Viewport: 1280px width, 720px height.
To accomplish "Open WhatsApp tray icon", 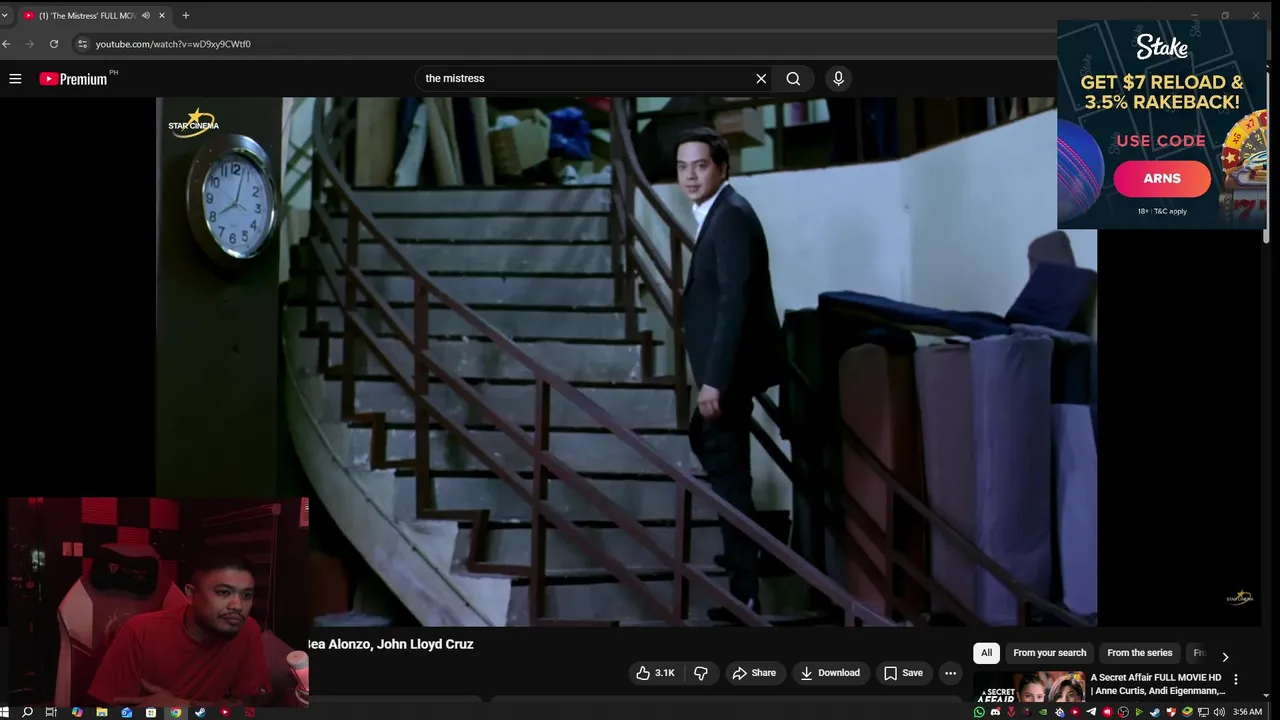I will tap(979, 712).
